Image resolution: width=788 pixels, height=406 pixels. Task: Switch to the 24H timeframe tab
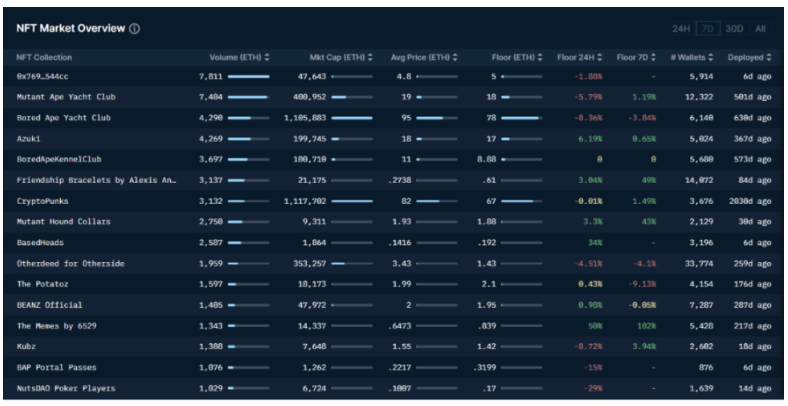click(x=681, y=29)
